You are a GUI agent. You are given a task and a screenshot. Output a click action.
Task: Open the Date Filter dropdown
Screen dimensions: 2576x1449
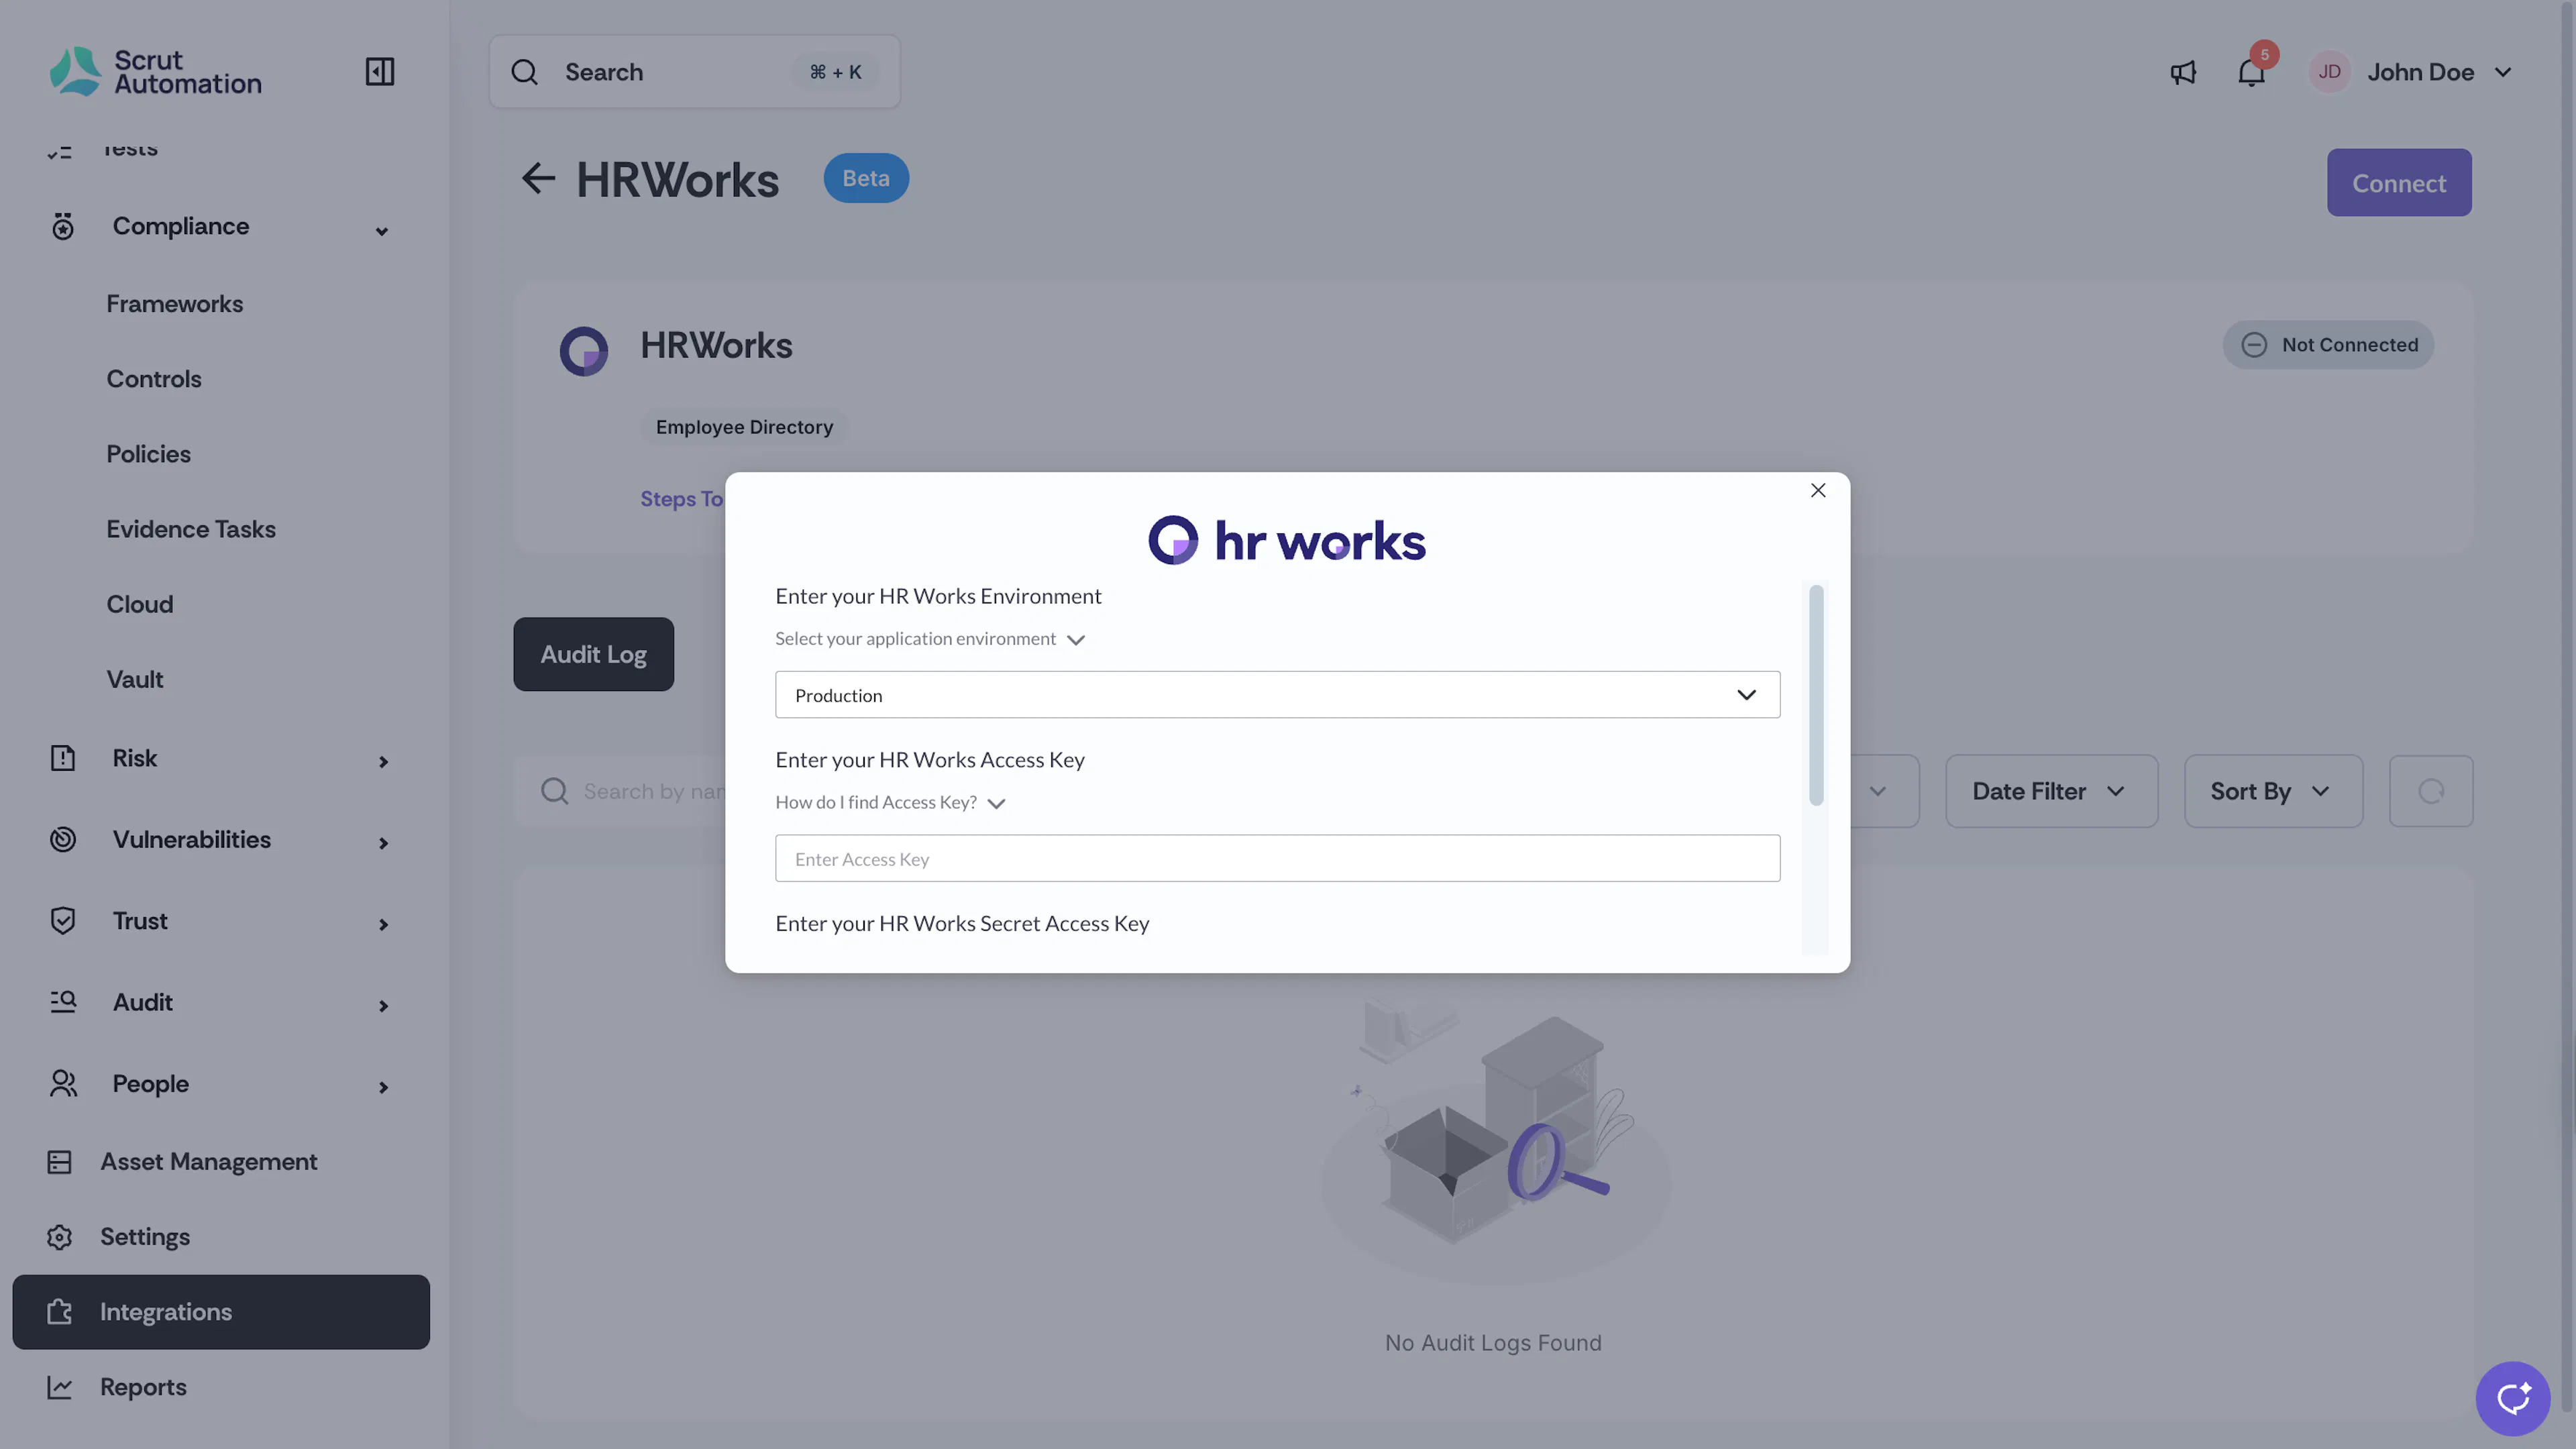tap(2051, 791)
